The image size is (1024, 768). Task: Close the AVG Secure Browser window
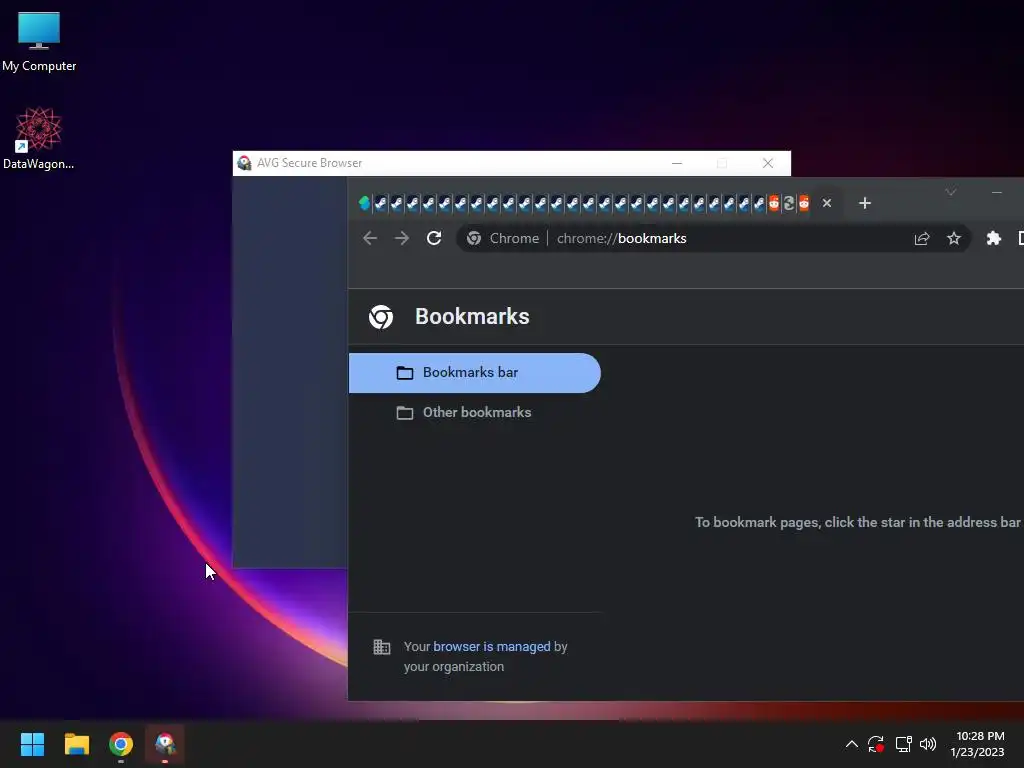(x=768, y=163)
